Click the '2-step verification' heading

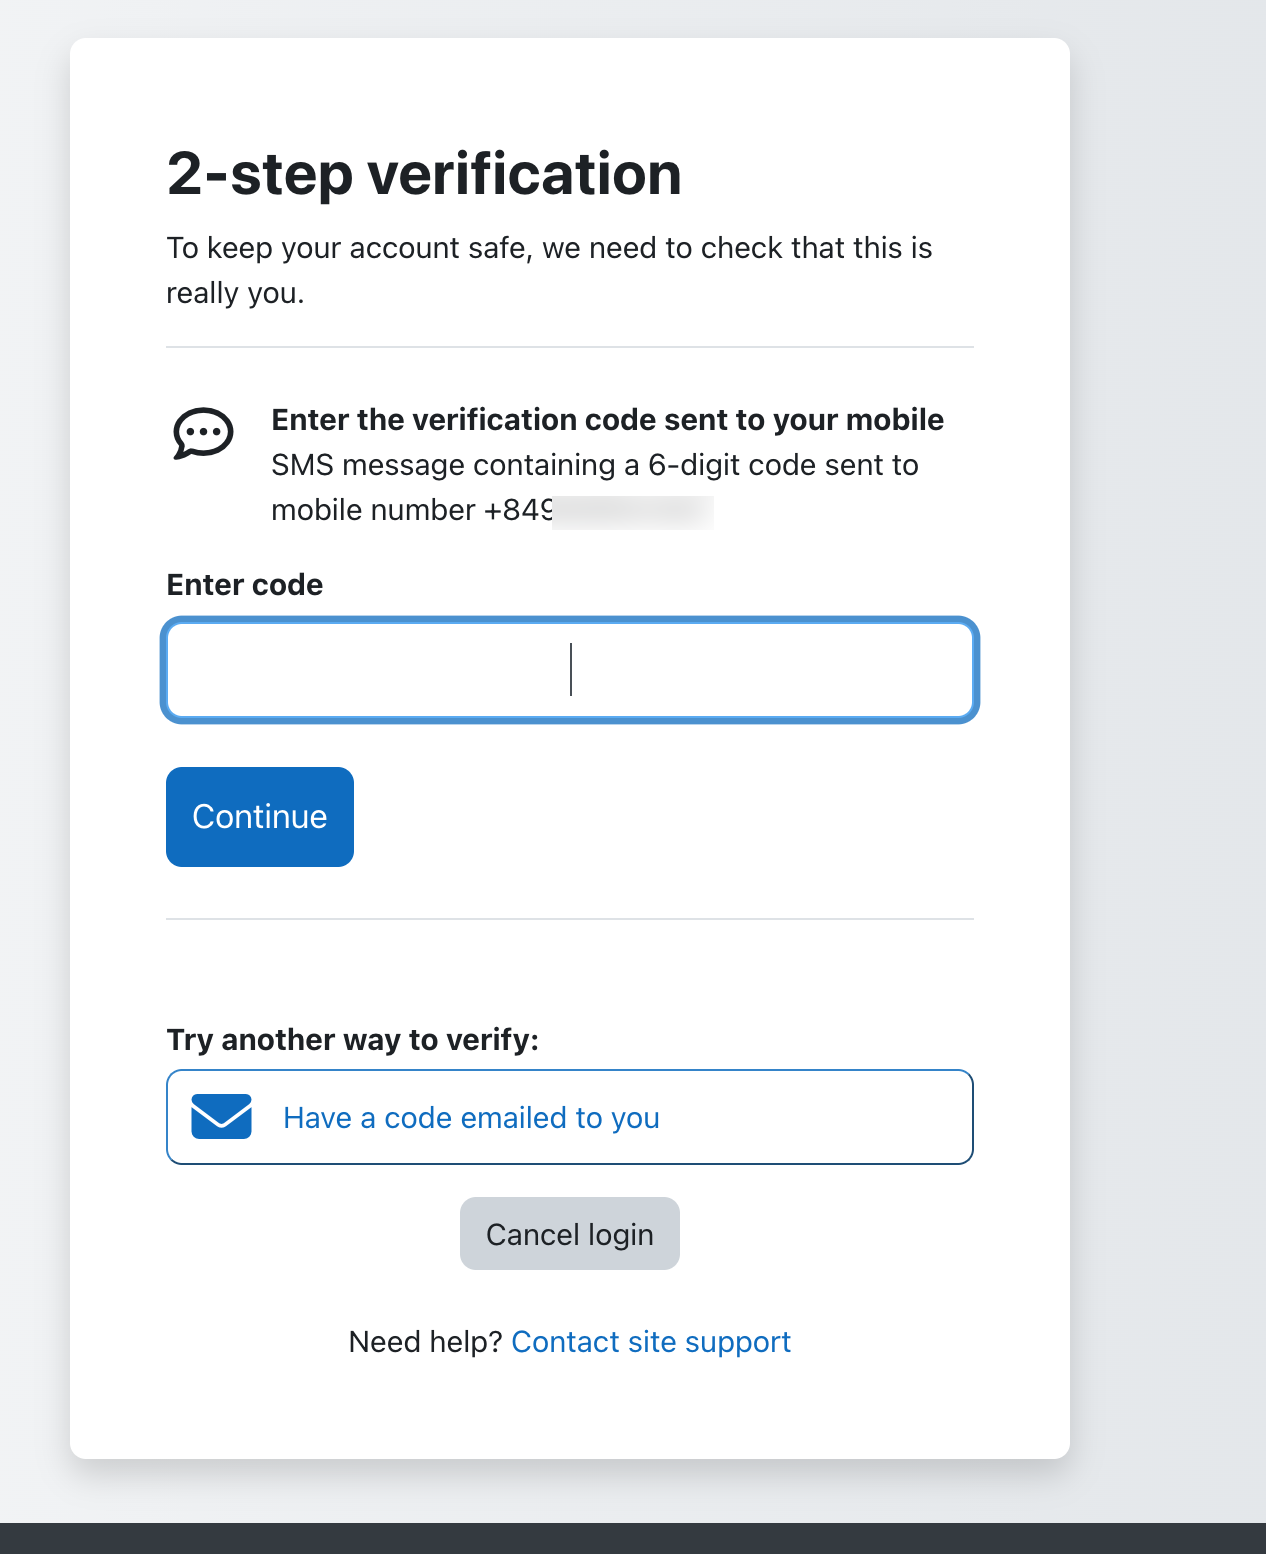point(424,174)
